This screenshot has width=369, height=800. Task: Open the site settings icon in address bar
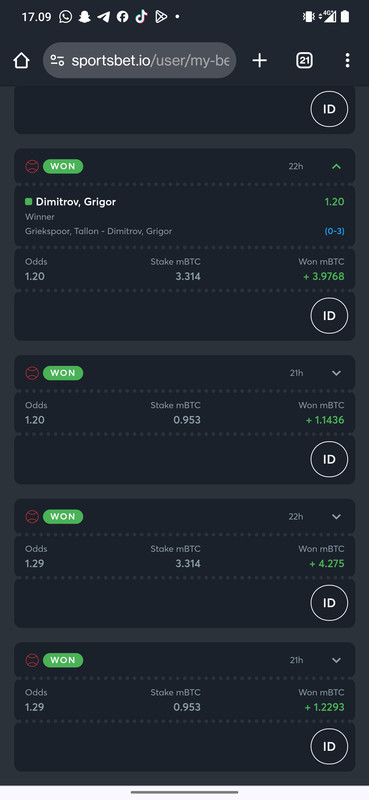(58, 61)
